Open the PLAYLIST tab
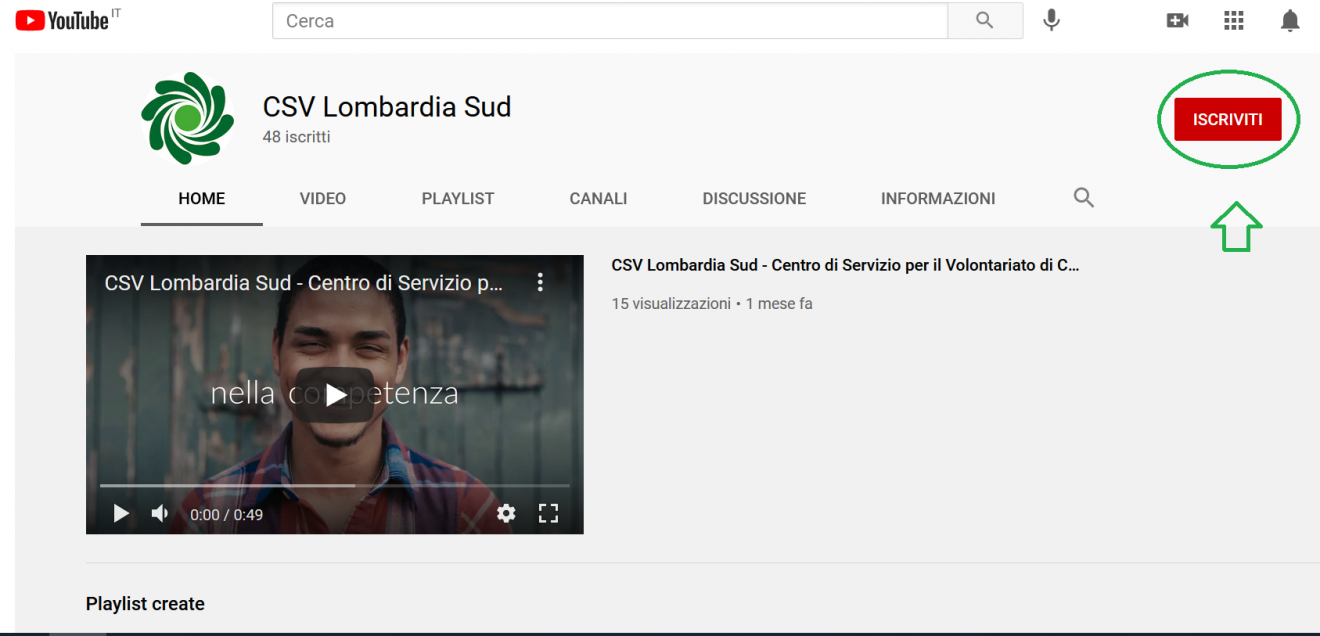 [458, 198]
